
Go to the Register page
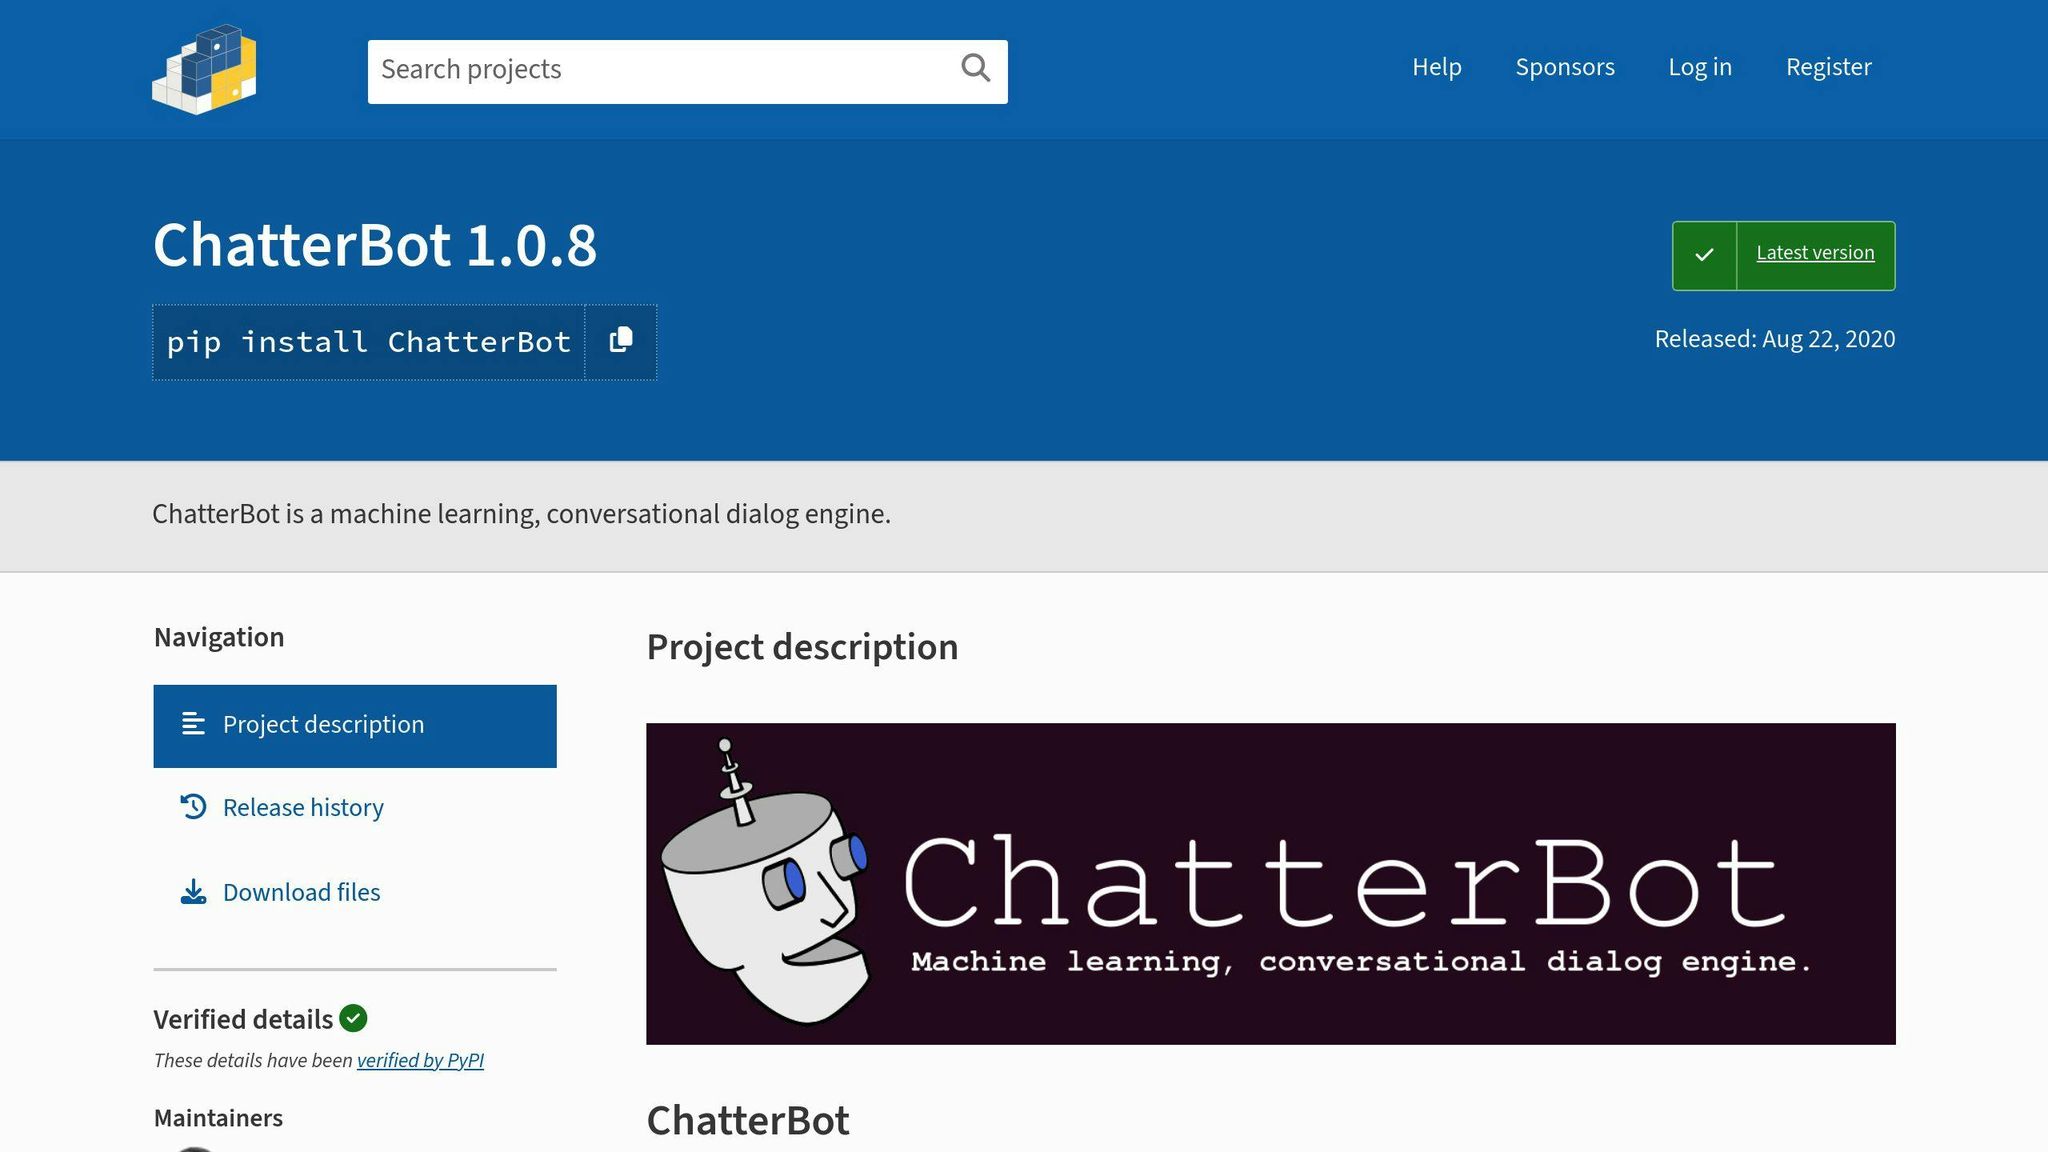pos(1828,67)
